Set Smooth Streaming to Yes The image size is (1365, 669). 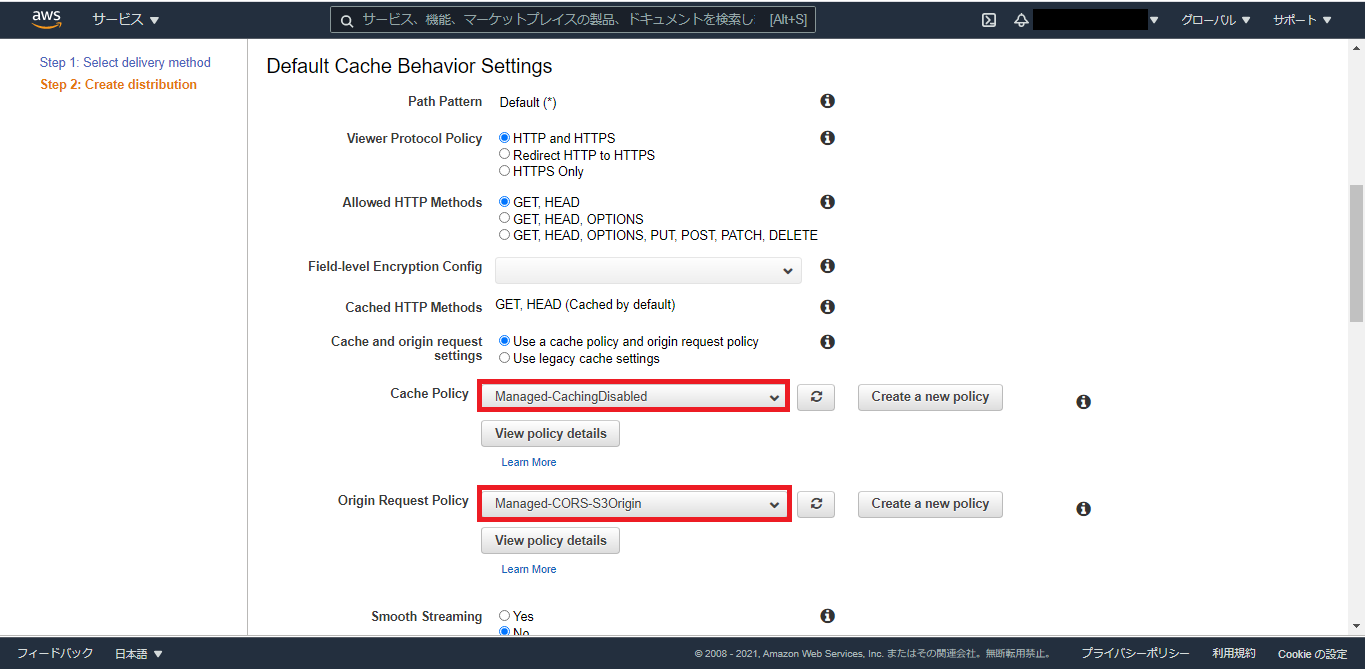click(x=504, y=616)
